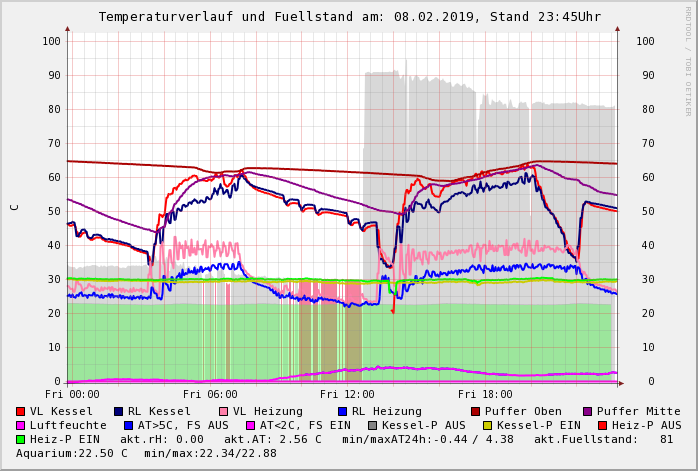Click the dark blue RL Kessel legend swatch
Viewport: 698px width, 471px height.
pyautogui.click(x=119, y=411)
